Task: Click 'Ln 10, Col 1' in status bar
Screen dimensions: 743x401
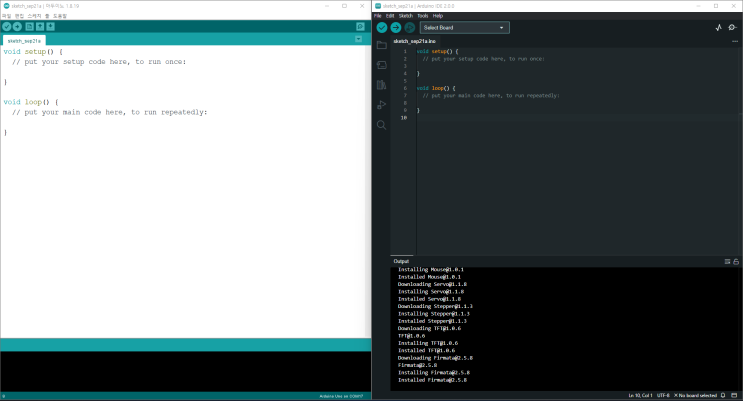Action: (640, 395)
